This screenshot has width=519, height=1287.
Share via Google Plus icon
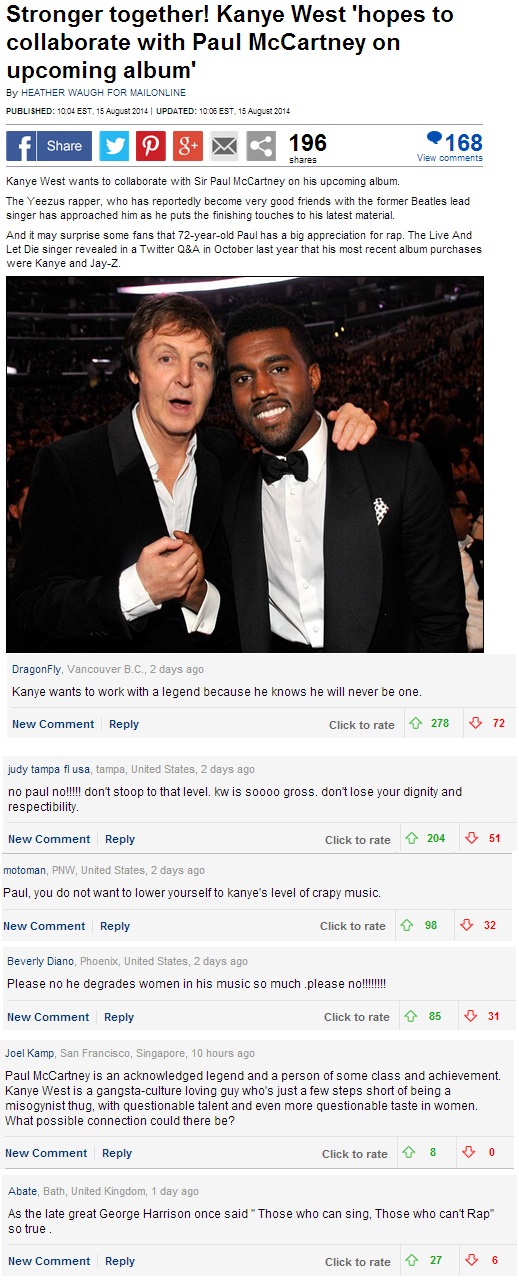pos(188,146)
